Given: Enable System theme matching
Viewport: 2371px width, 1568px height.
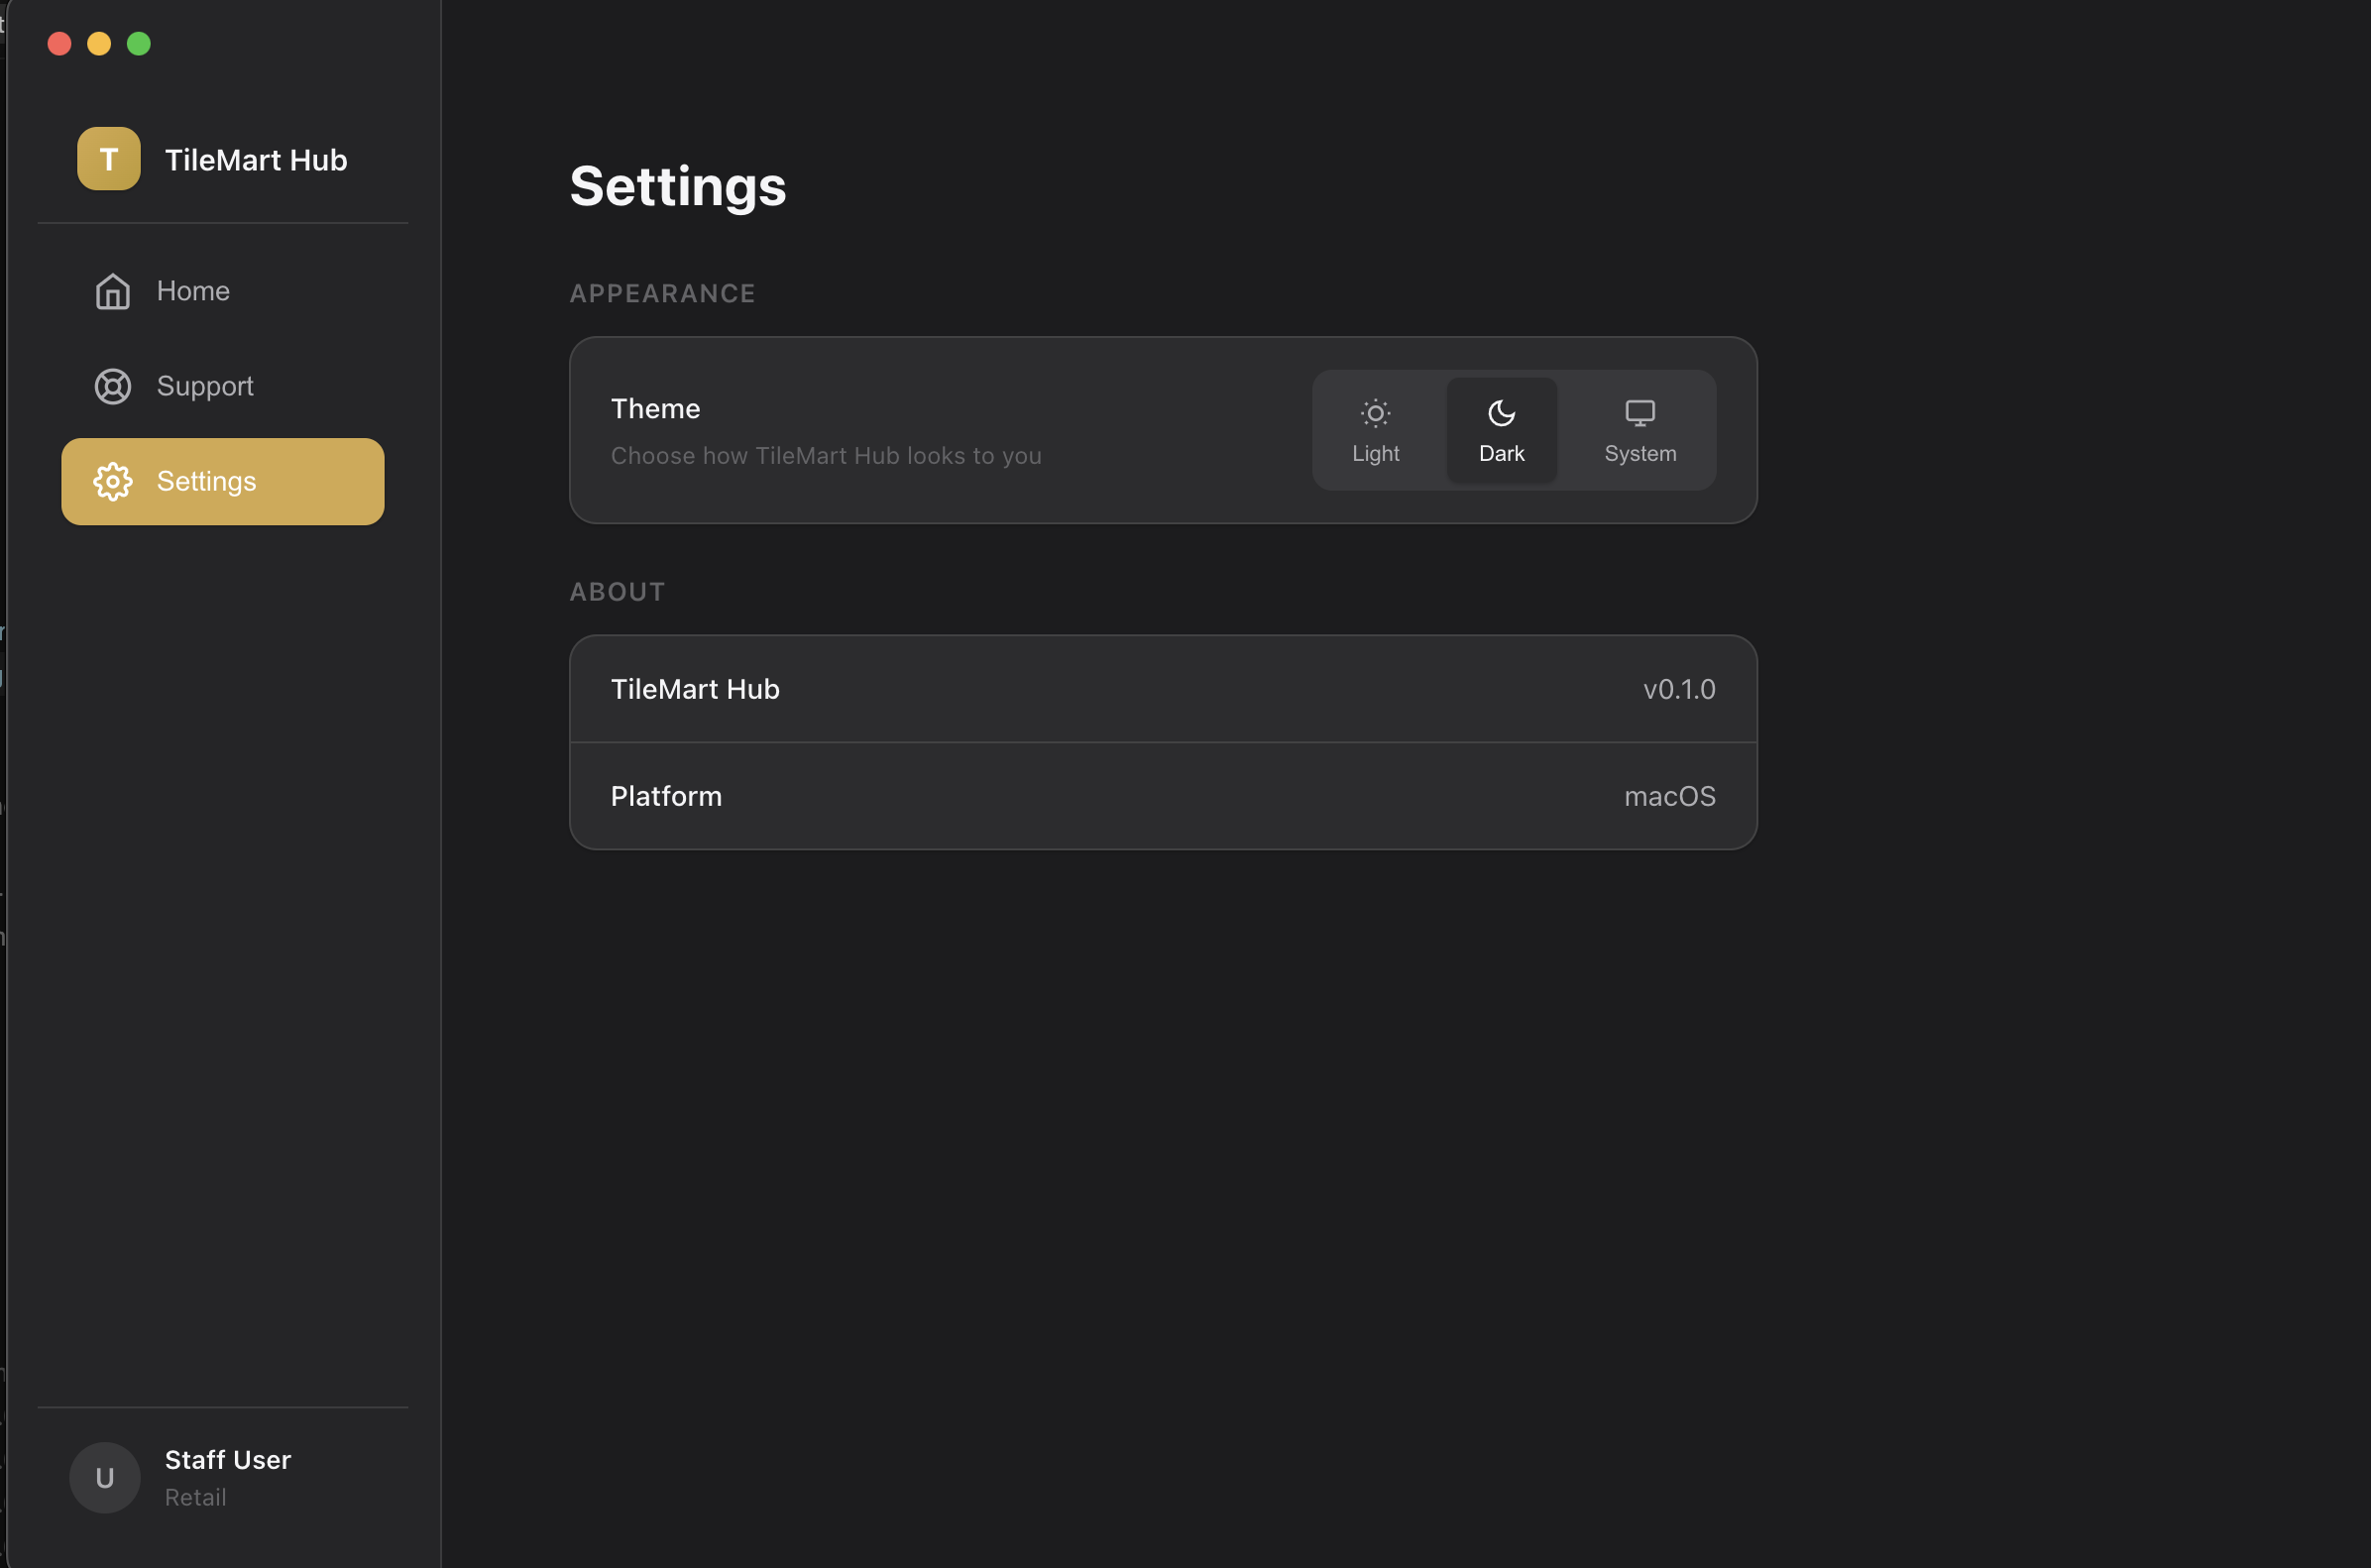Looking at the screenshot, I should click(x=1638, y=429).
